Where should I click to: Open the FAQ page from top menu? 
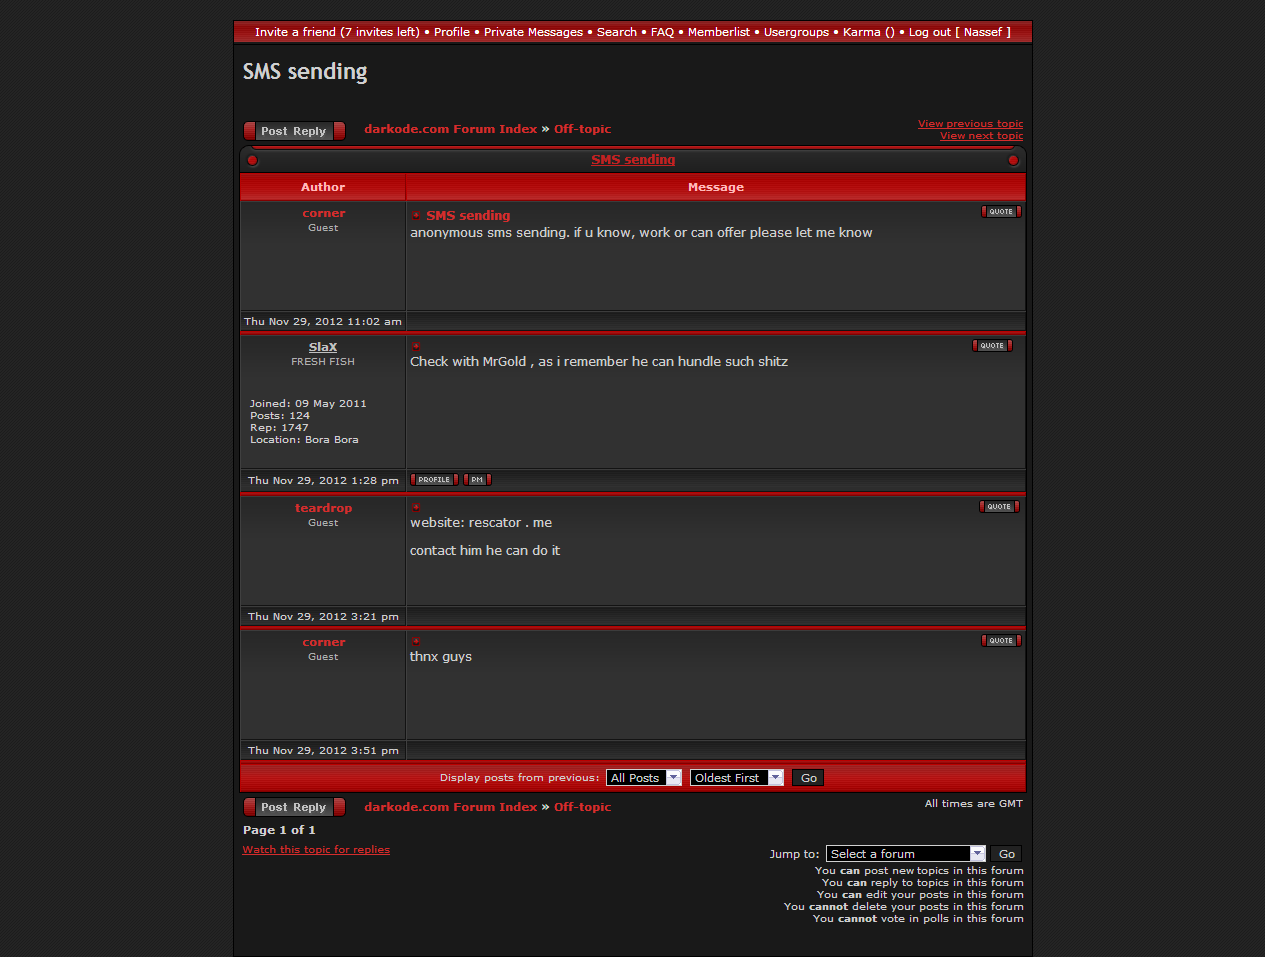[x=662, y=32]
